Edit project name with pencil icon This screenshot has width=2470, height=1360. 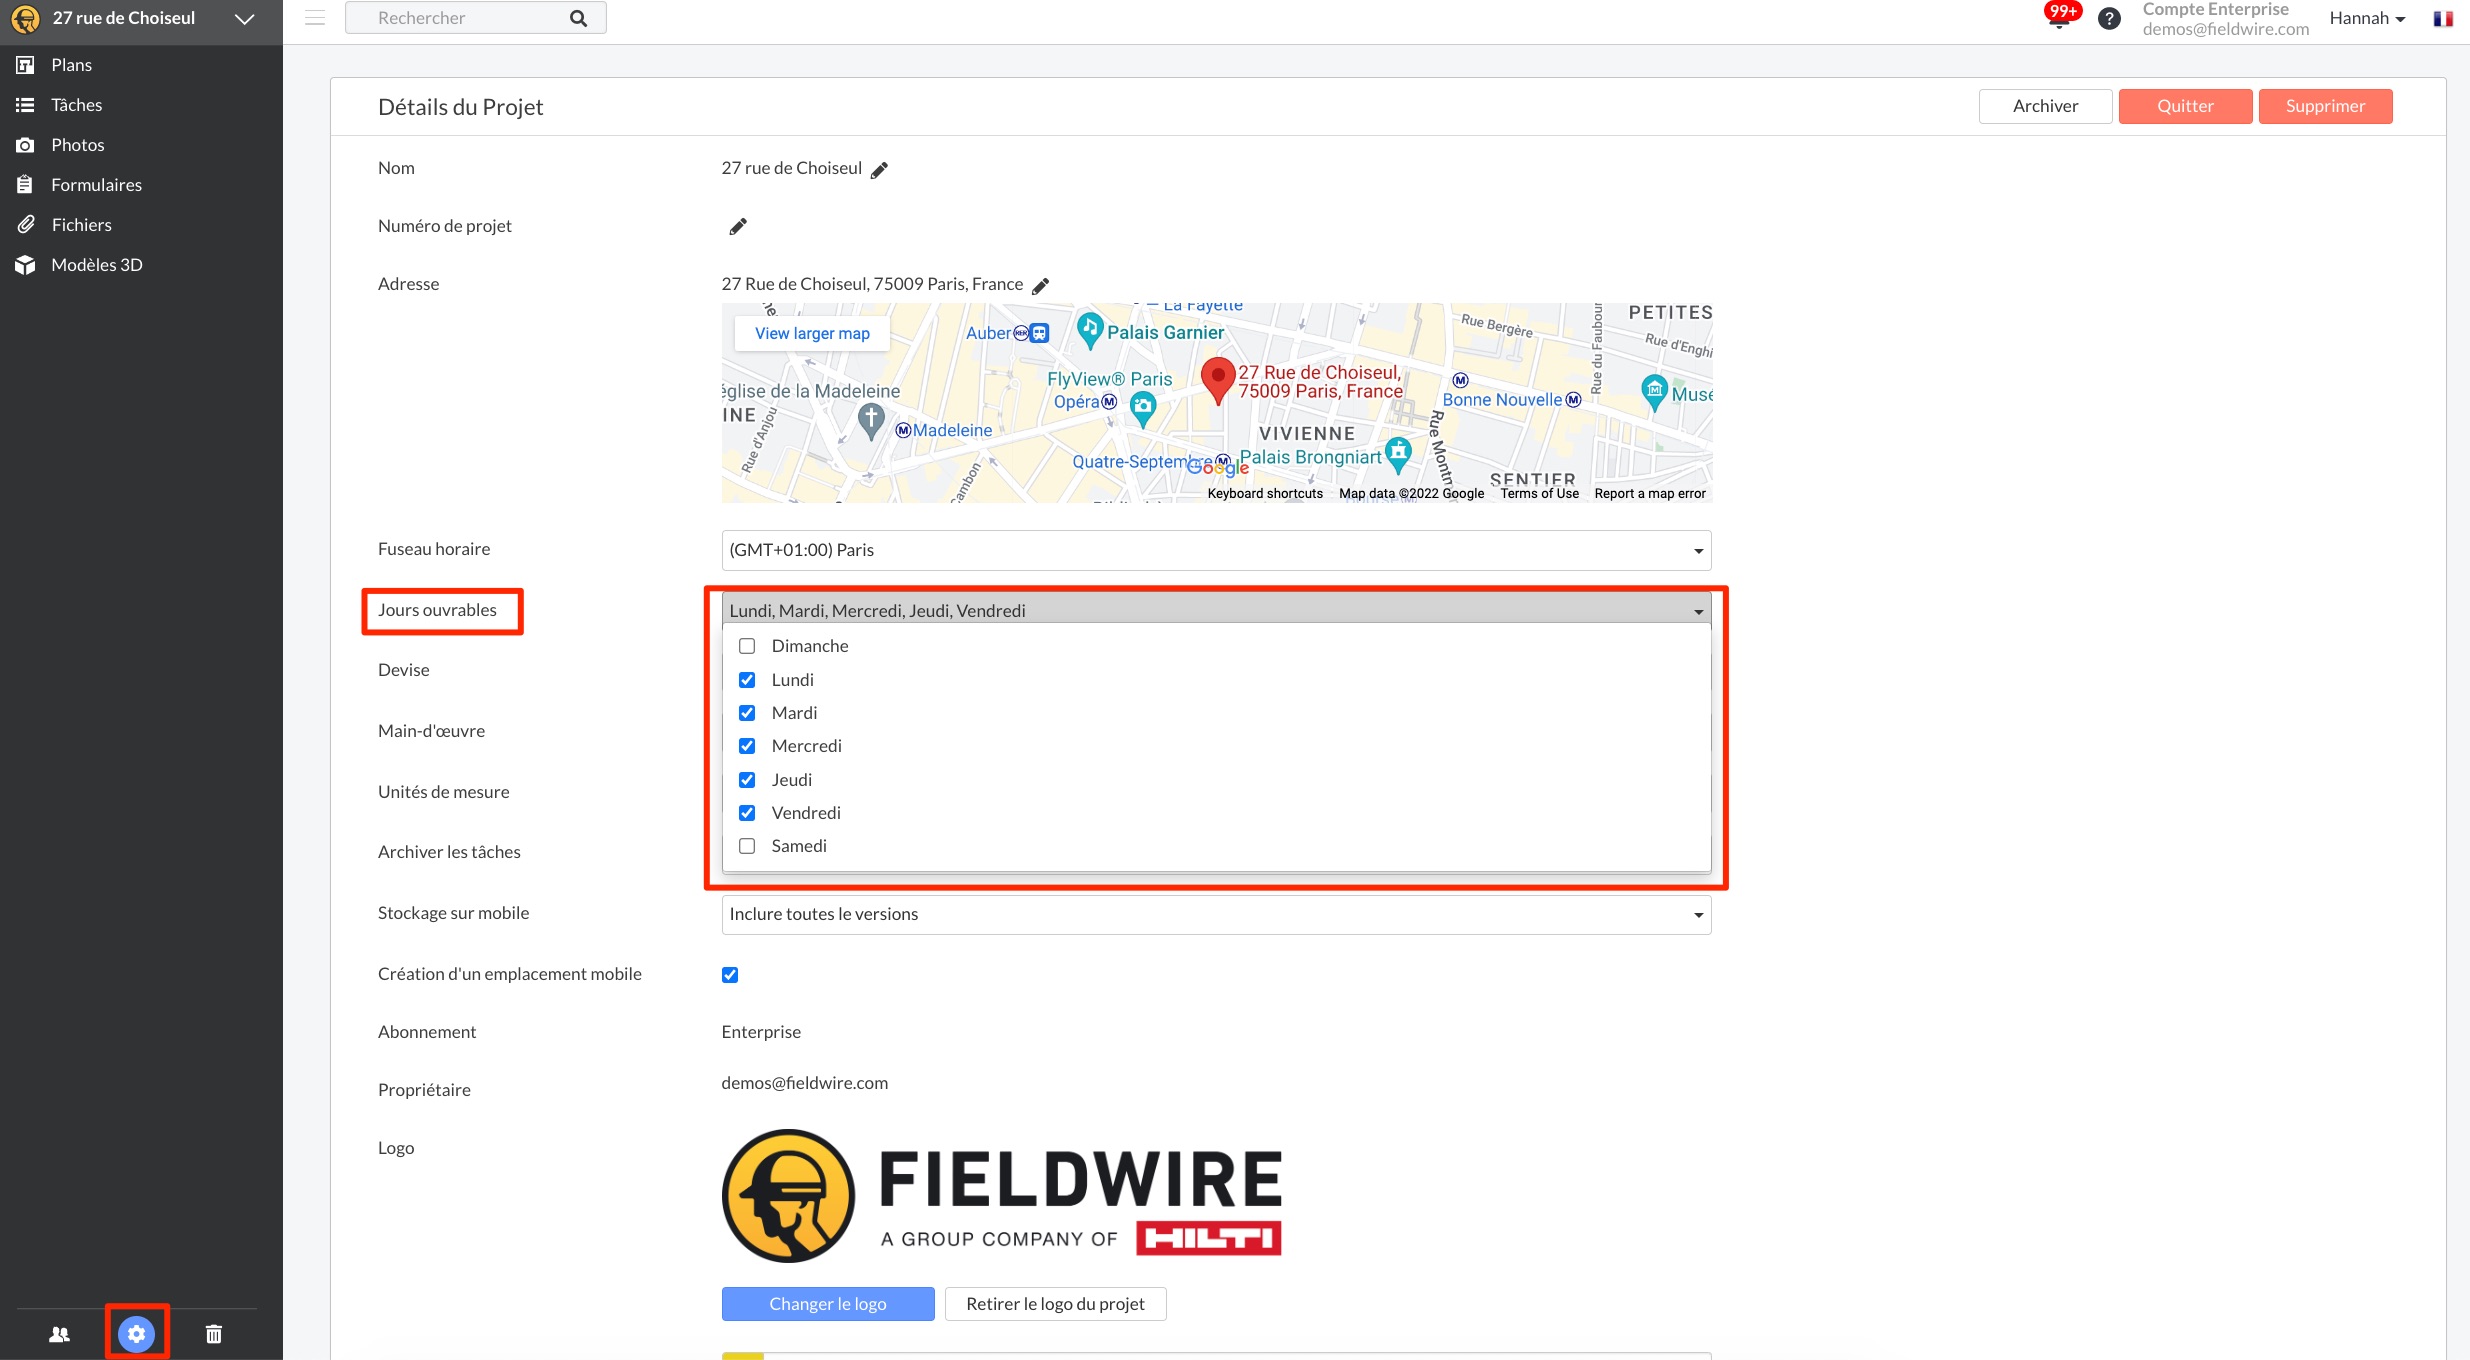(x=879, y=170)
